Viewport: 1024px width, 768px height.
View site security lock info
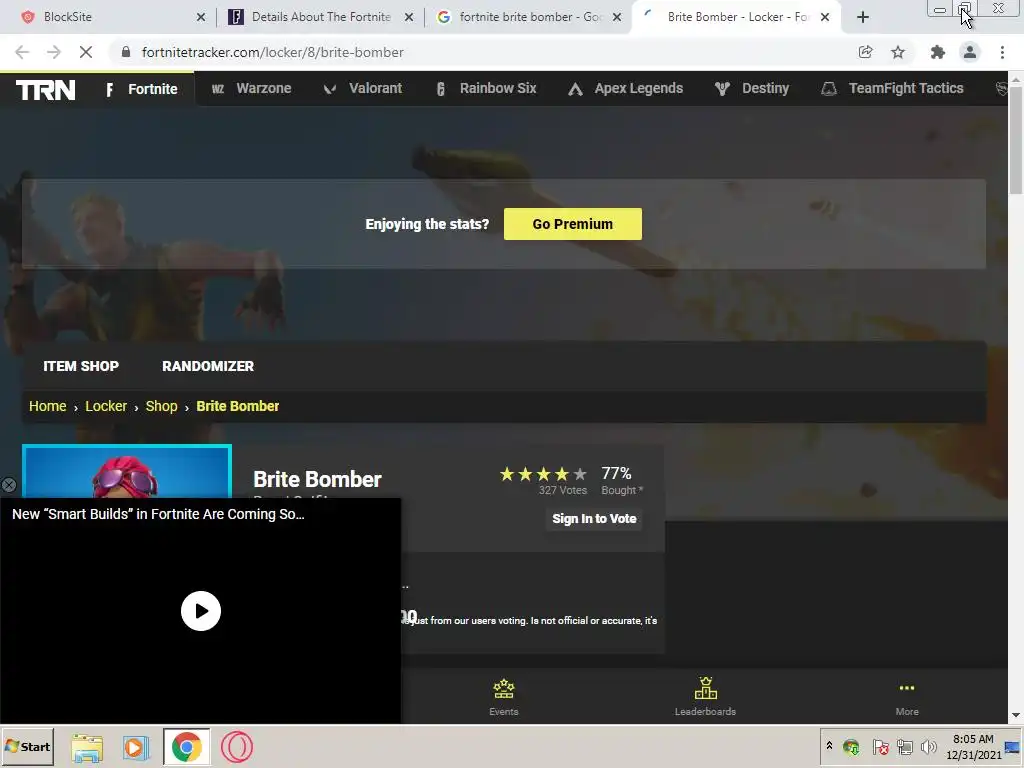tap(126, 52)
